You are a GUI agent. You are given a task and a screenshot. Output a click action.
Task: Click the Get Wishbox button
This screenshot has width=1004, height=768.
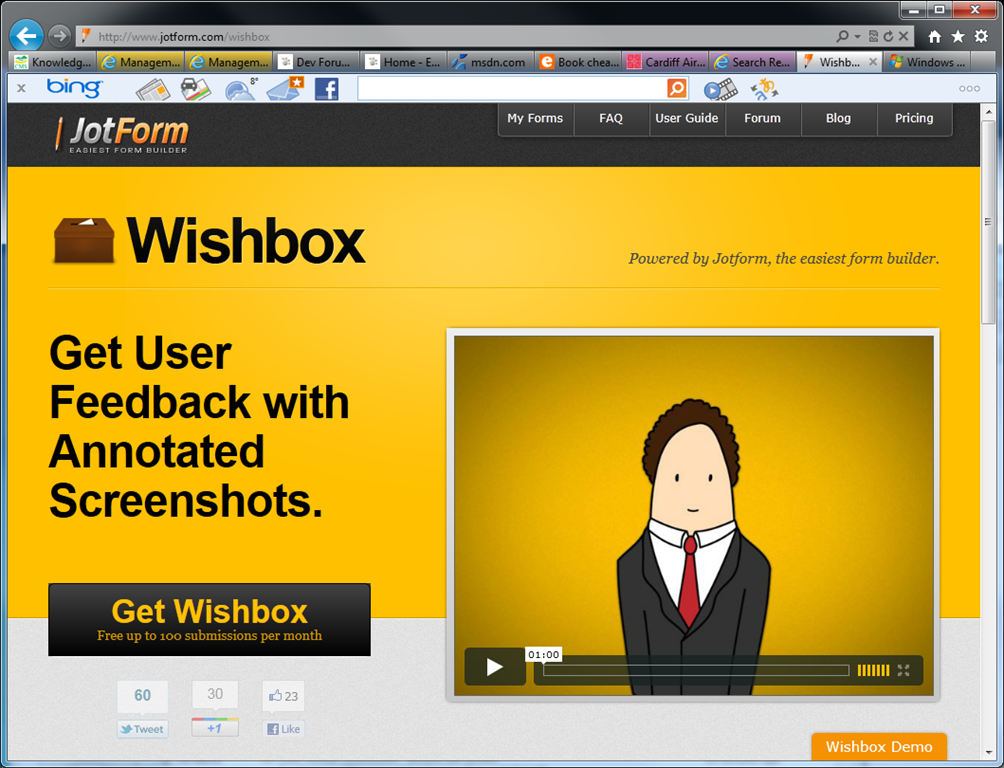[209, 619]
